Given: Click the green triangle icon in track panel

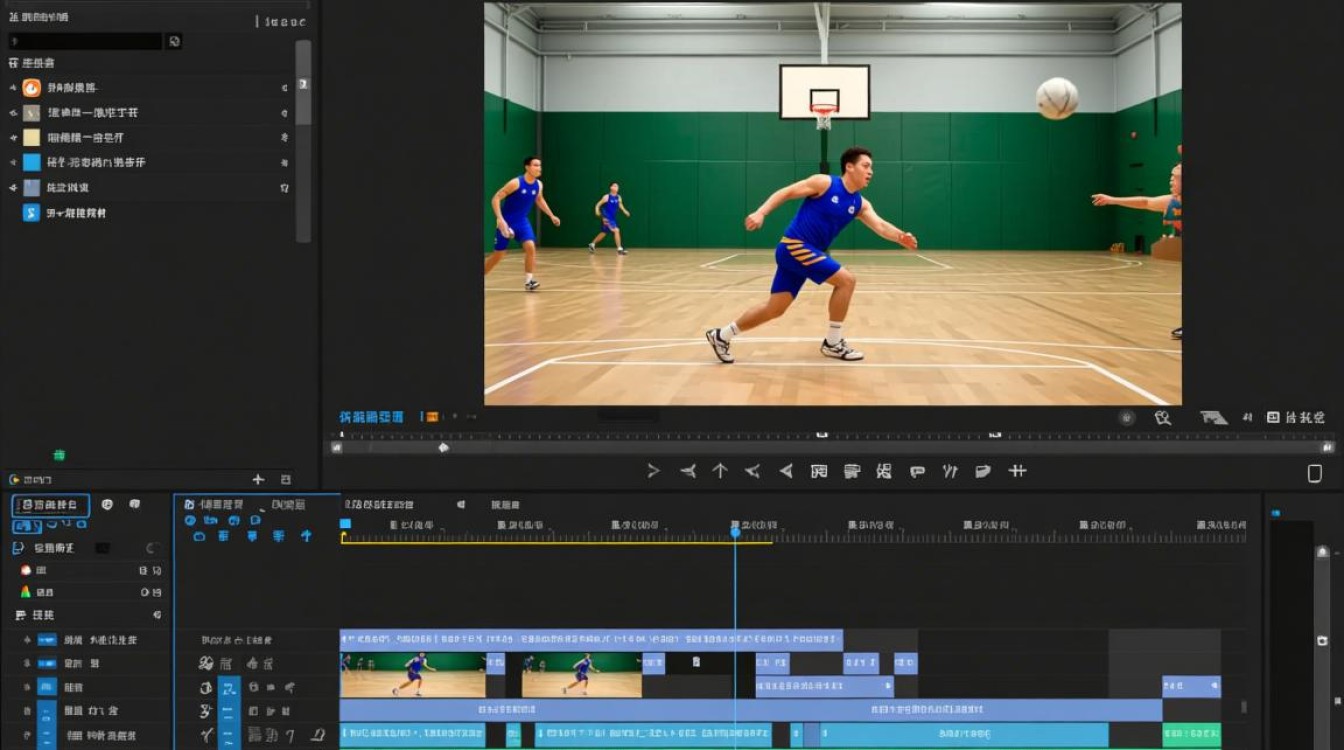Looking at the screenshot, I should [x=26, y=592].
